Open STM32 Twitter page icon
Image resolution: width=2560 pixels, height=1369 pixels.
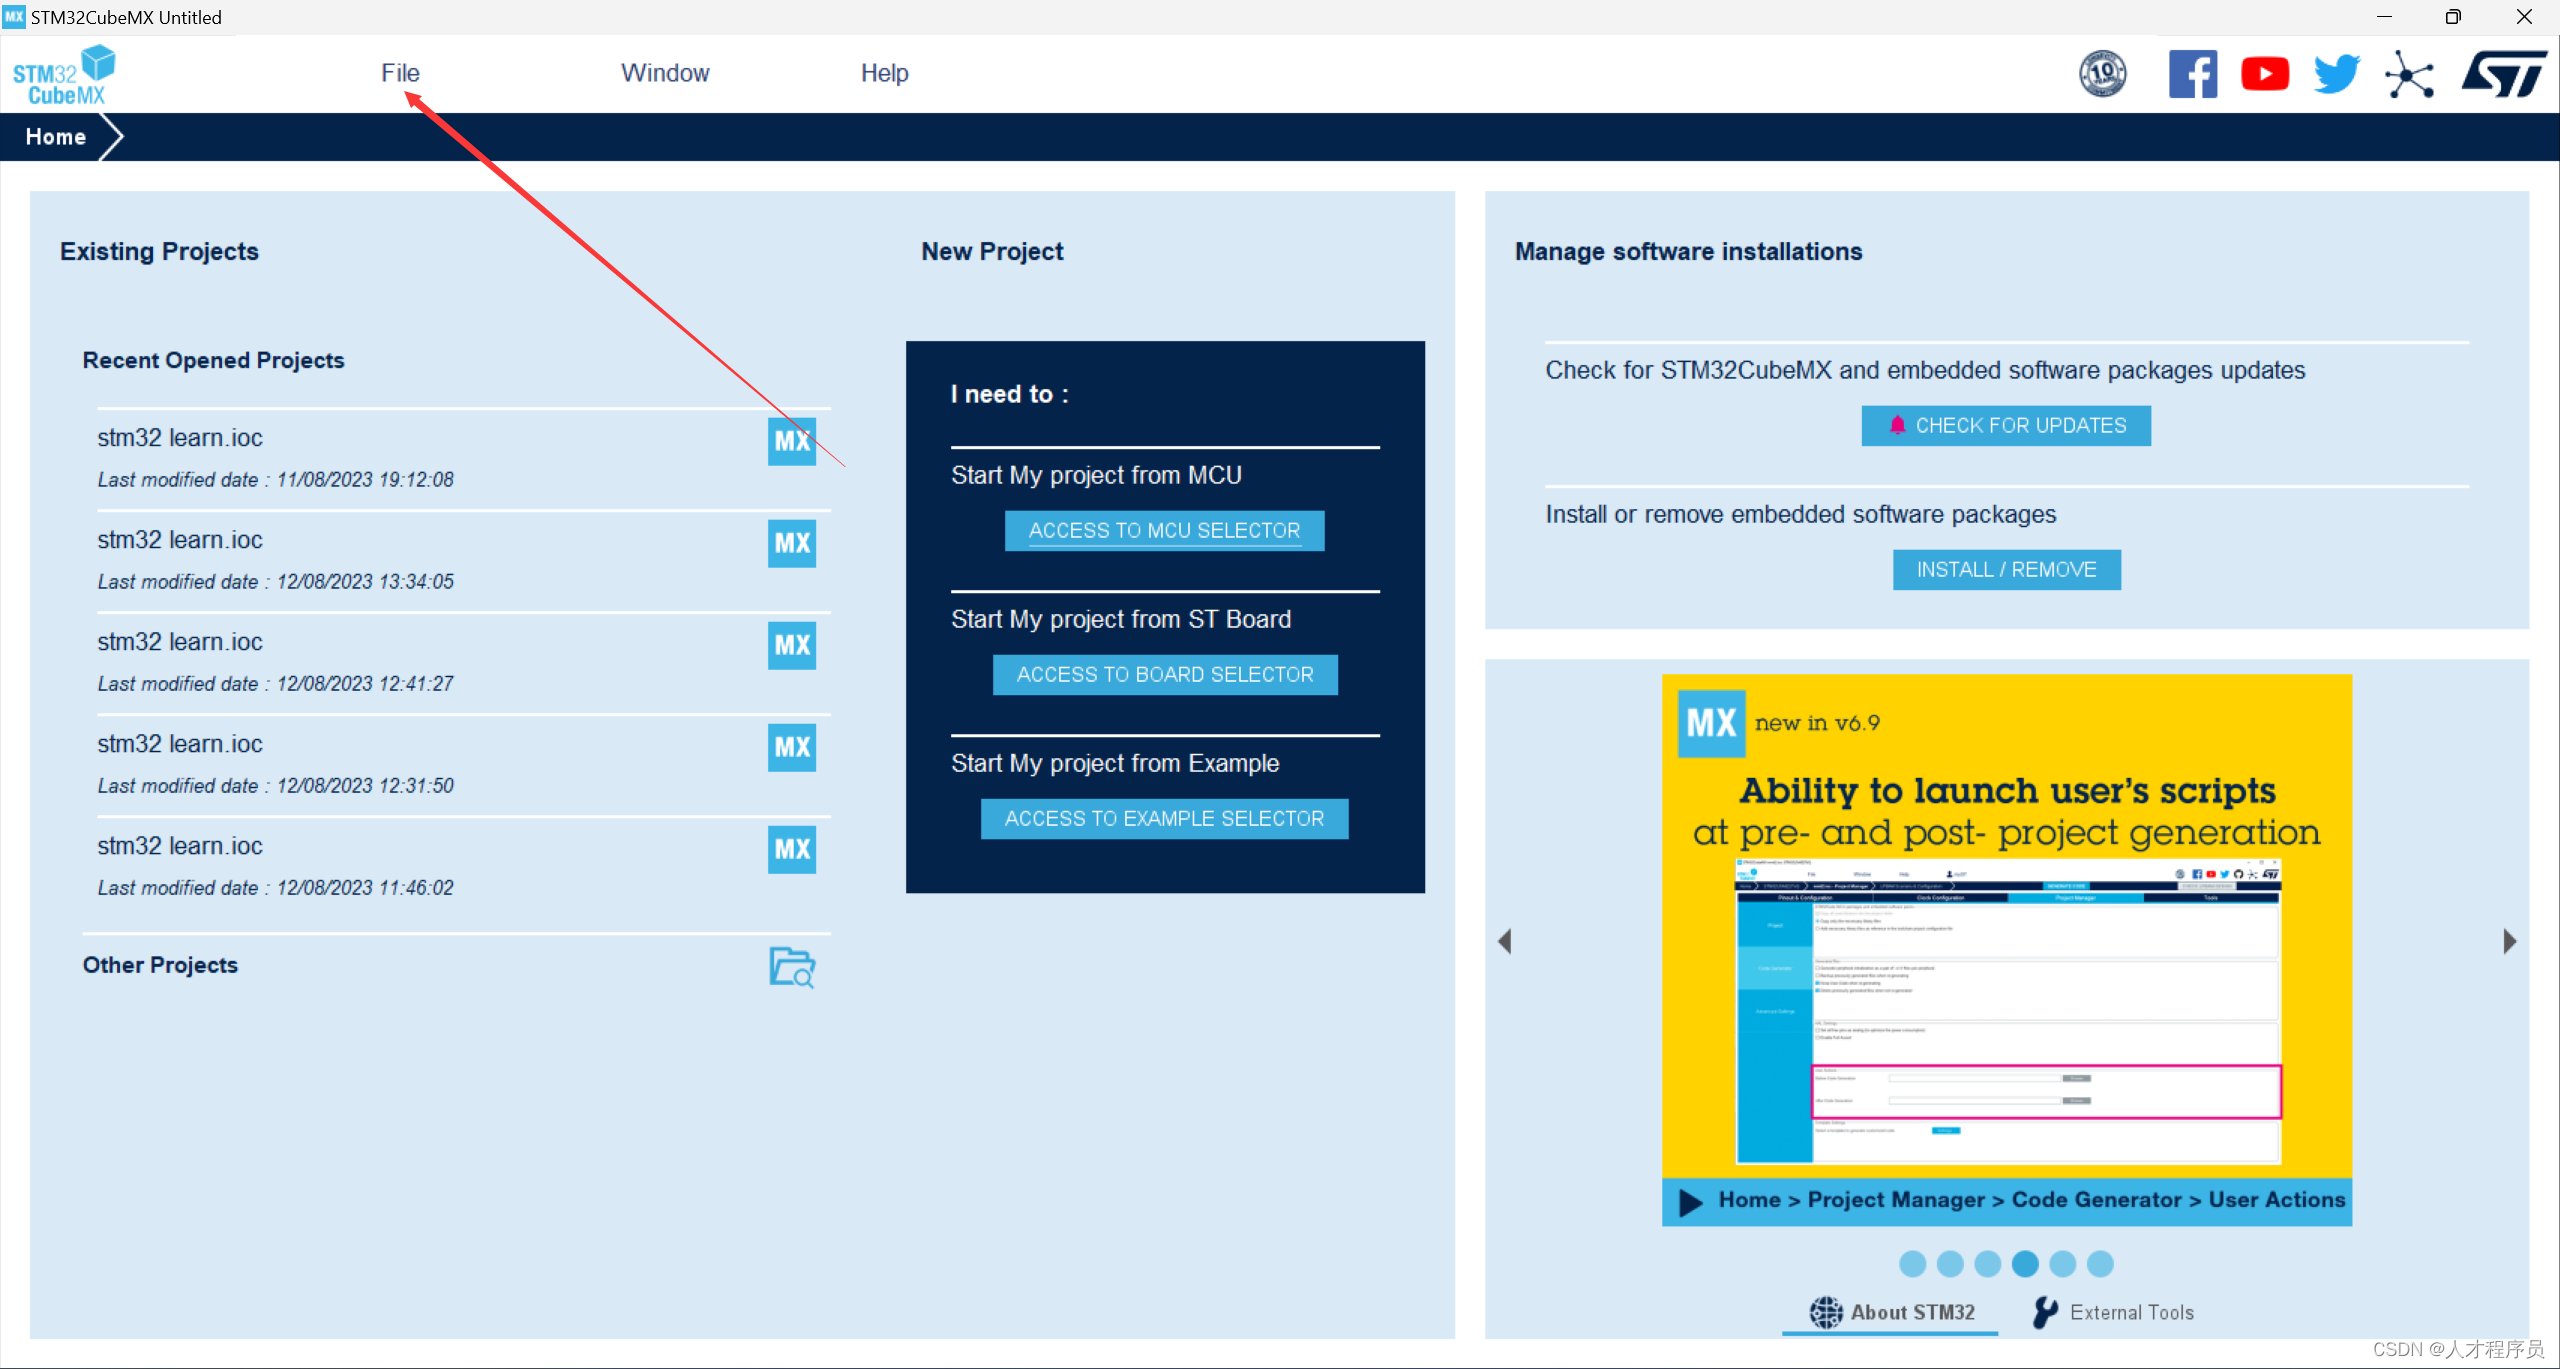tap(2333, 74)
